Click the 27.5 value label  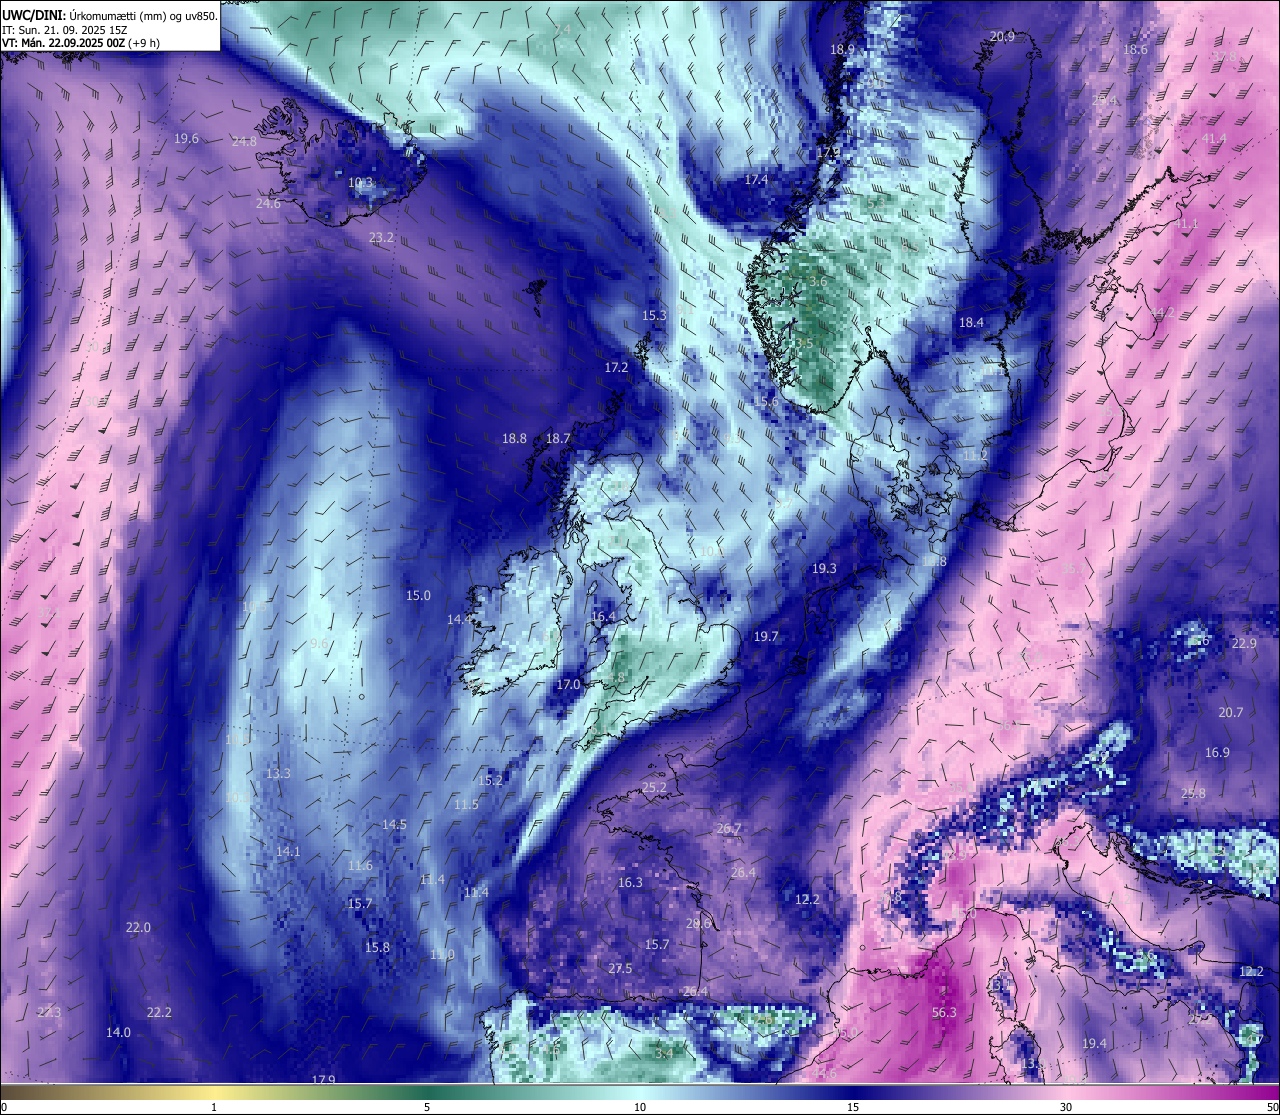click(x=620, y=968)
